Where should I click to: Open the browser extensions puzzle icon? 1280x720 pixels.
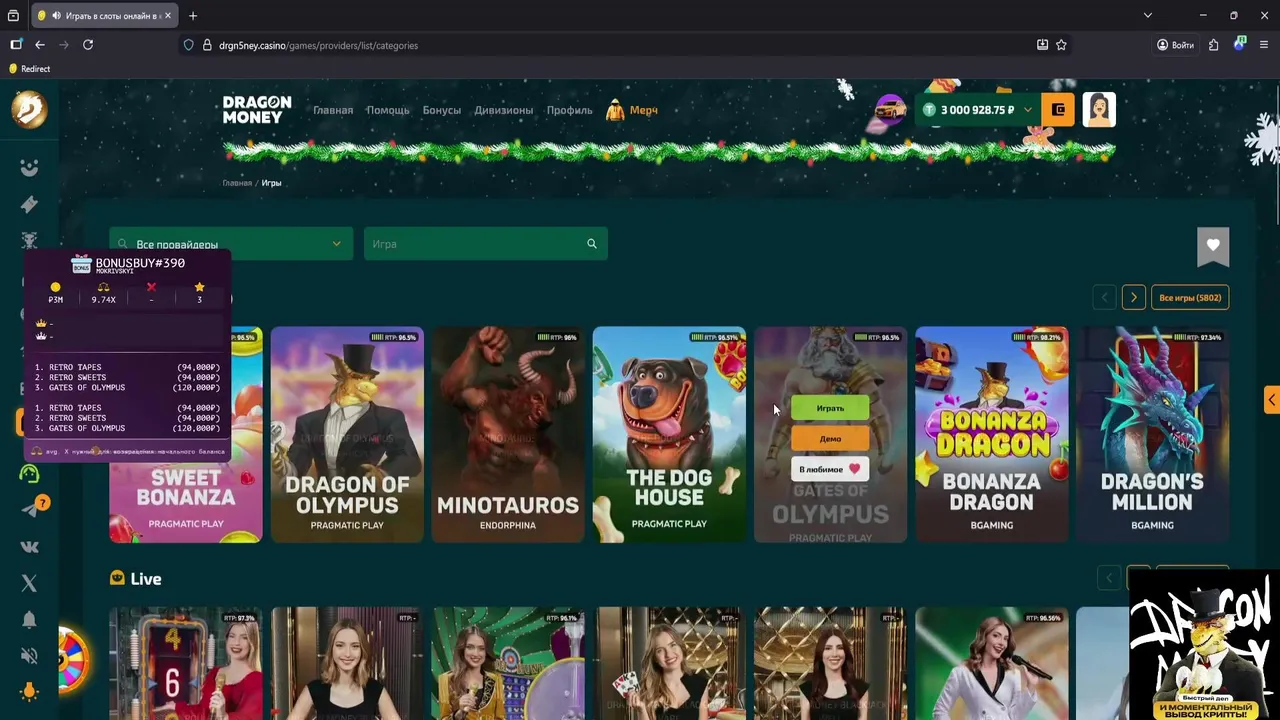pos(1213,45)
